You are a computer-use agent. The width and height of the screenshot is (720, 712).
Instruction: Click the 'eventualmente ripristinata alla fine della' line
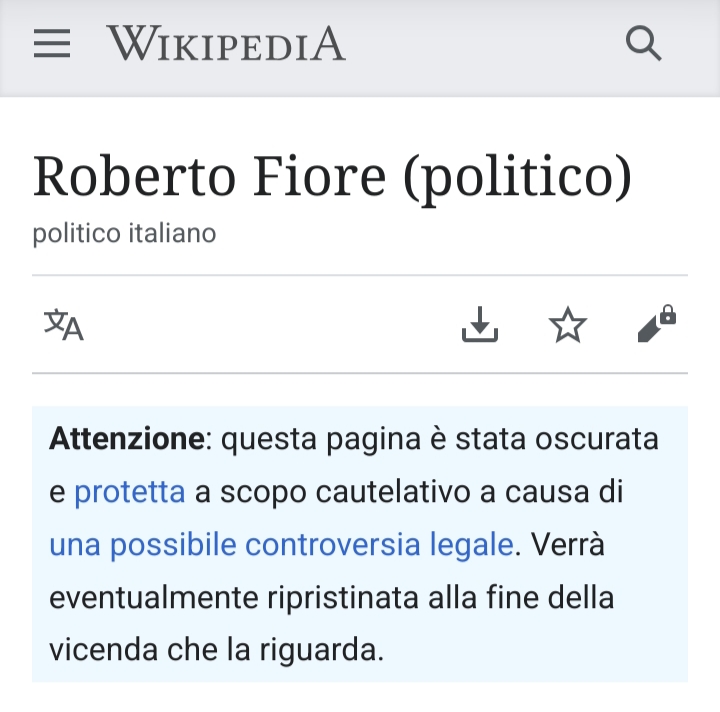click(x=332, y=597)
